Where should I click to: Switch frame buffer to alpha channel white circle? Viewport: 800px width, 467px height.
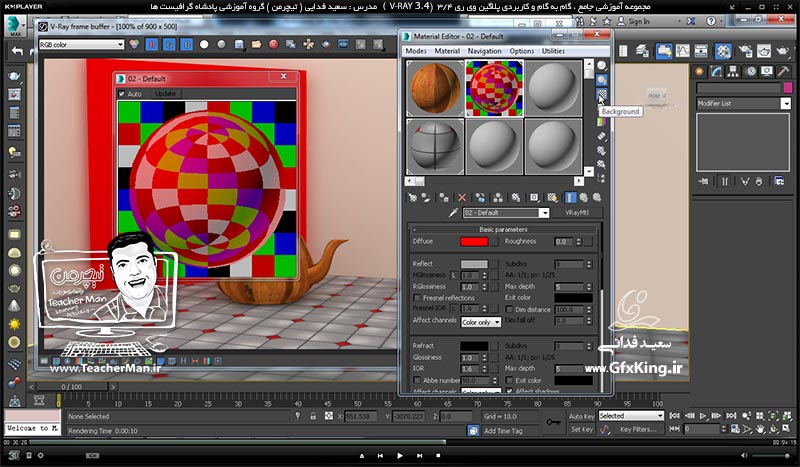coord(204,45)
